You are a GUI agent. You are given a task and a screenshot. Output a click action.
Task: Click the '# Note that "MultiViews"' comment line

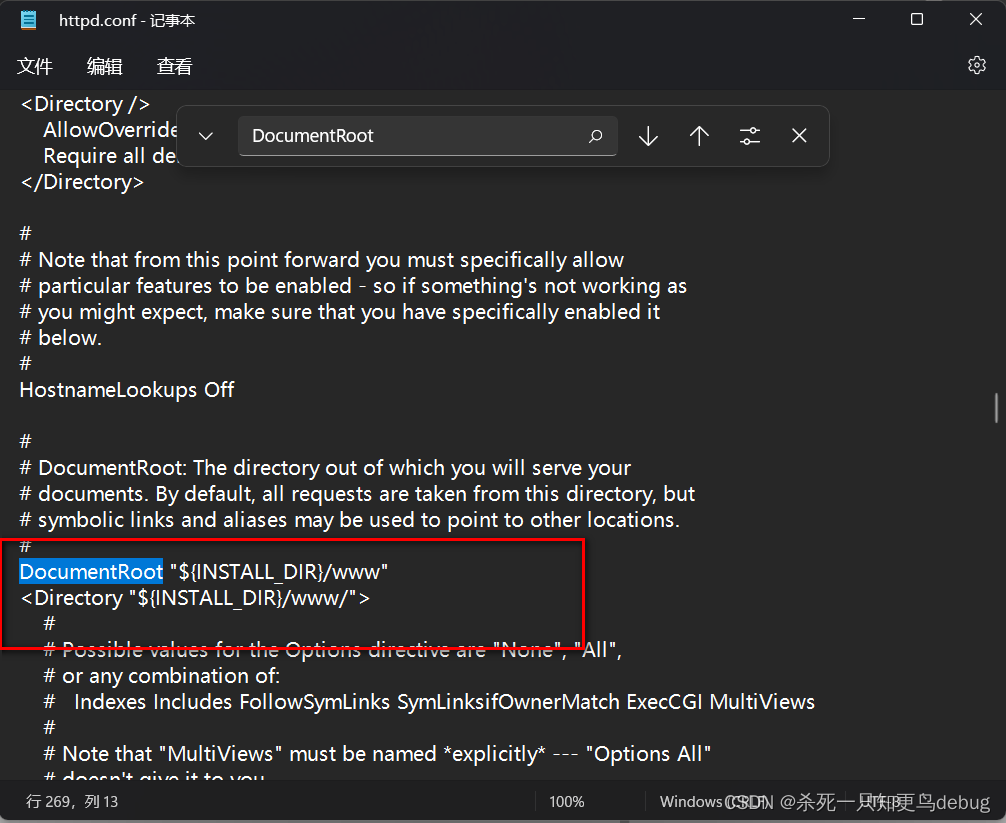tap(377, 754)
